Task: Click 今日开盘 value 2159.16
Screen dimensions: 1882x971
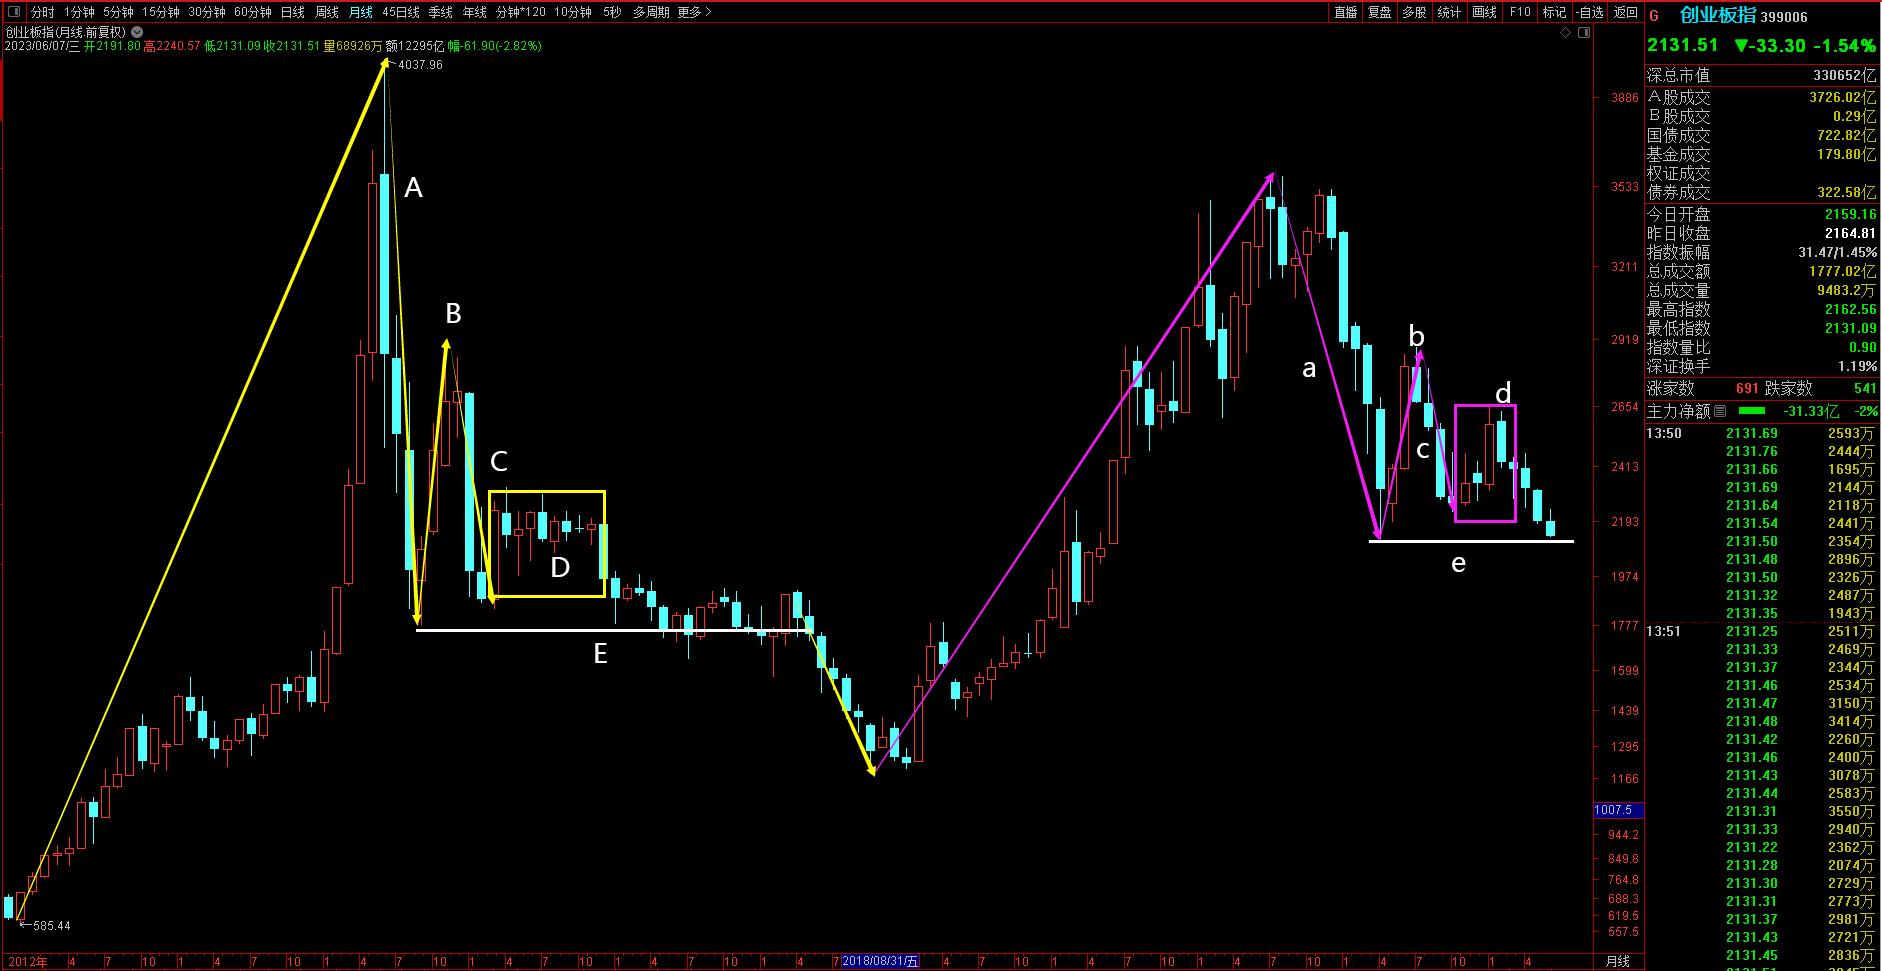Action: tap(1851, 214)
